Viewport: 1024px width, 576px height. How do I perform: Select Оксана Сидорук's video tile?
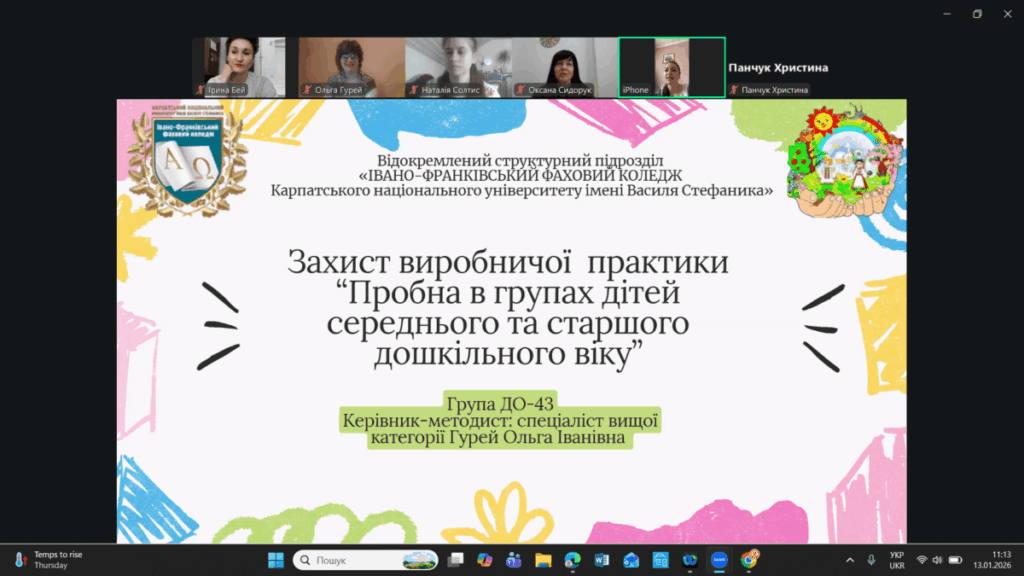564,67
